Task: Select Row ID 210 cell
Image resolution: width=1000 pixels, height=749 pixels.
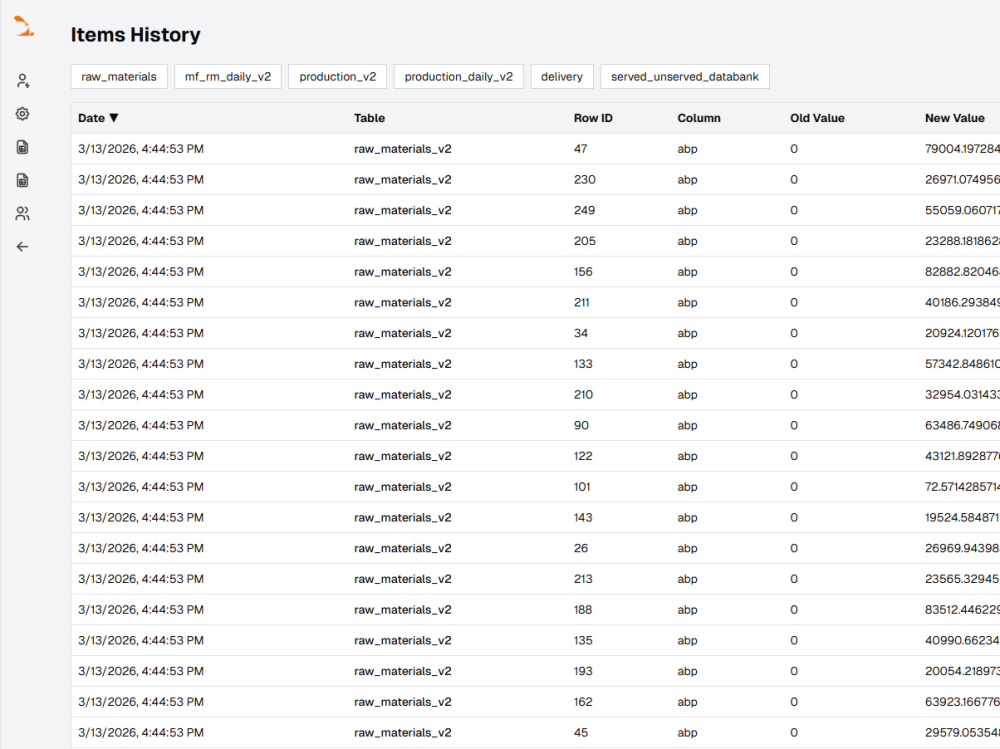Action: pyautogui.click(x=583, y=394)
